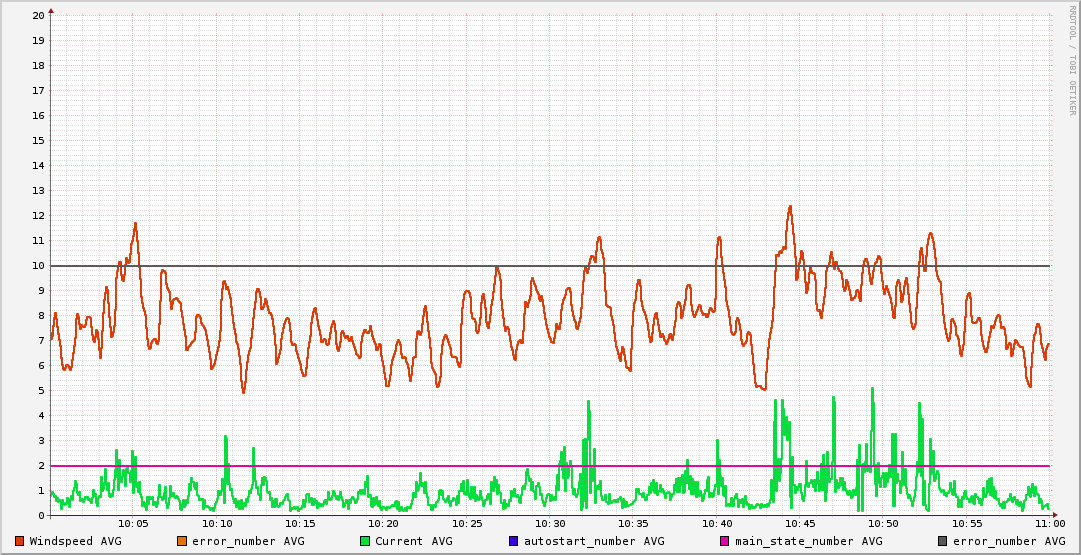This screenshot has width=1081, height=555.
Task: Click the dark gray error_number legend swatch
Action: click(x=943, y=541)
